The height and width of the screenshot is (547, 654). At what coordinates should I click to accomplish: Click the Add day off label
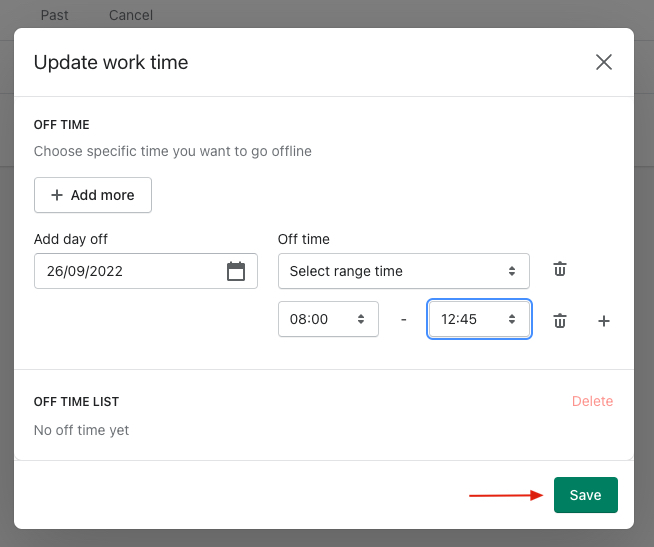(71, 239)
